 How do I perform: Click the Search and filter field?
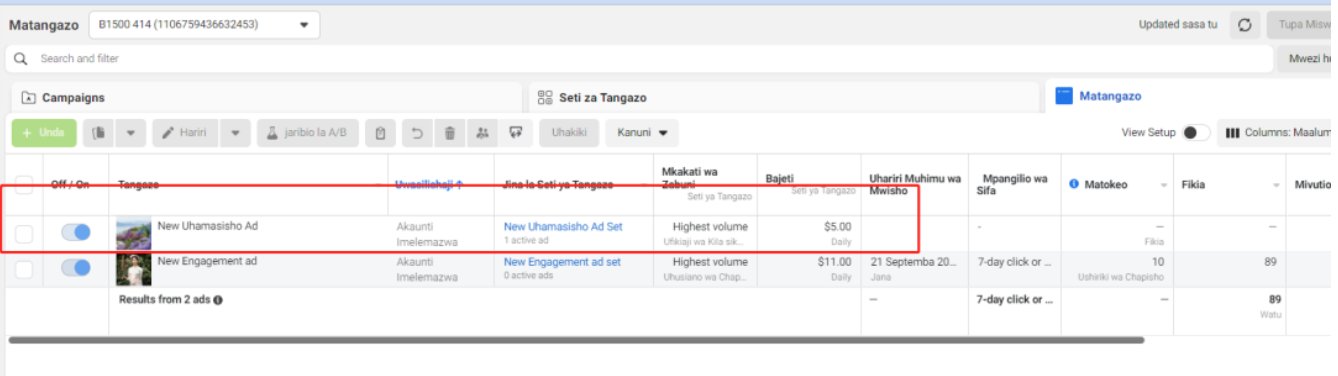click(640, 59)
